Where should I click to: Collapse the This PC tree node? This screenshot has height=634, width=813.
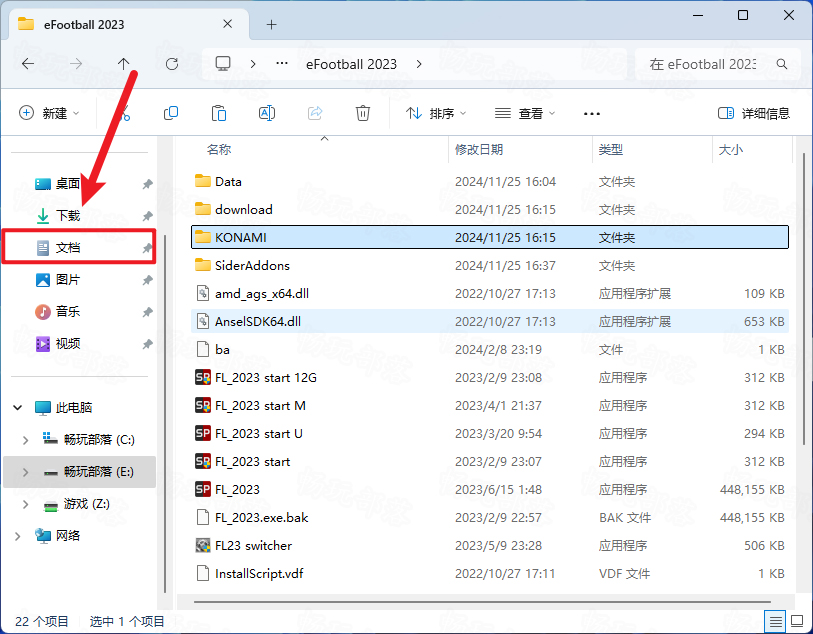tap(18, 407)
